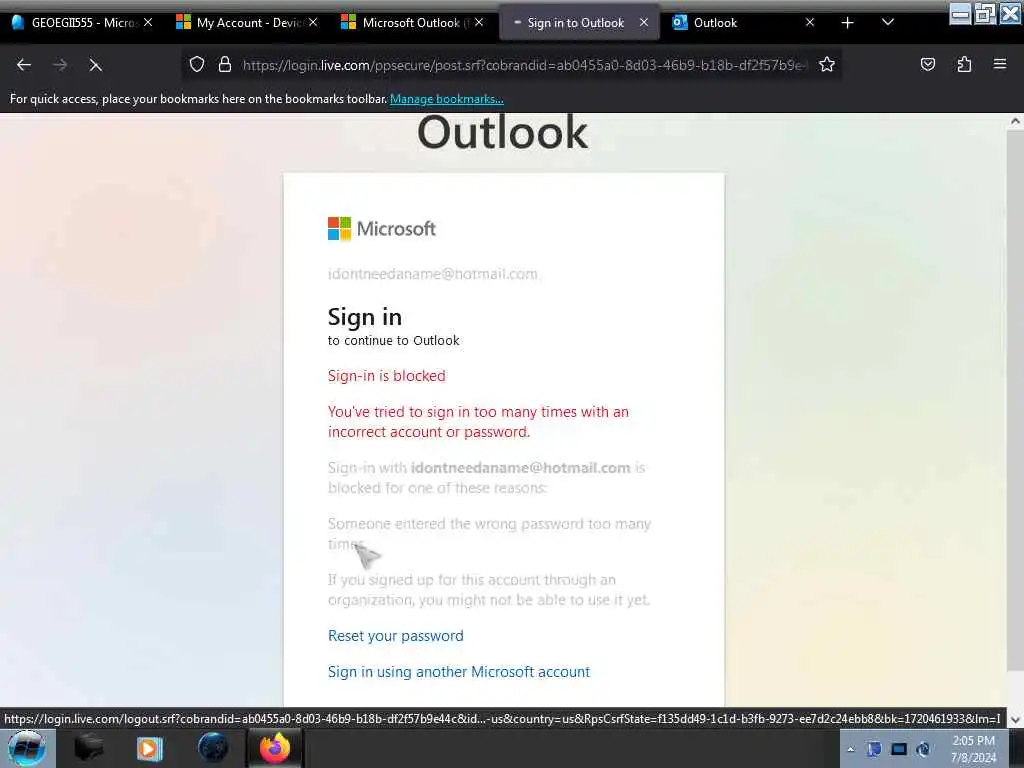The height and width of the screenshot is (768, 1024).
Task: Switch to the last Outlook tab
Action: click(741, 23)
